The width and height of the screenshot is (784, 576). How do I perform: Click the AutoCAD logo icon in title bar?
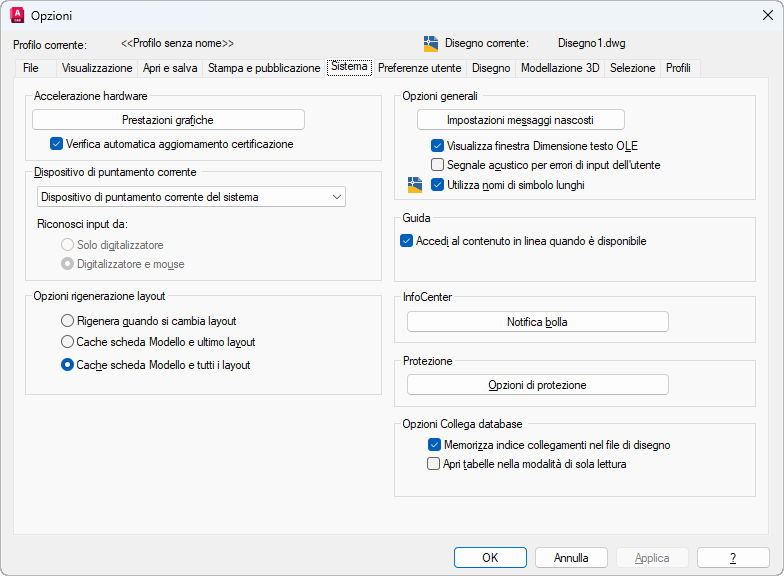pyautogui.click(x=16, y=15)
